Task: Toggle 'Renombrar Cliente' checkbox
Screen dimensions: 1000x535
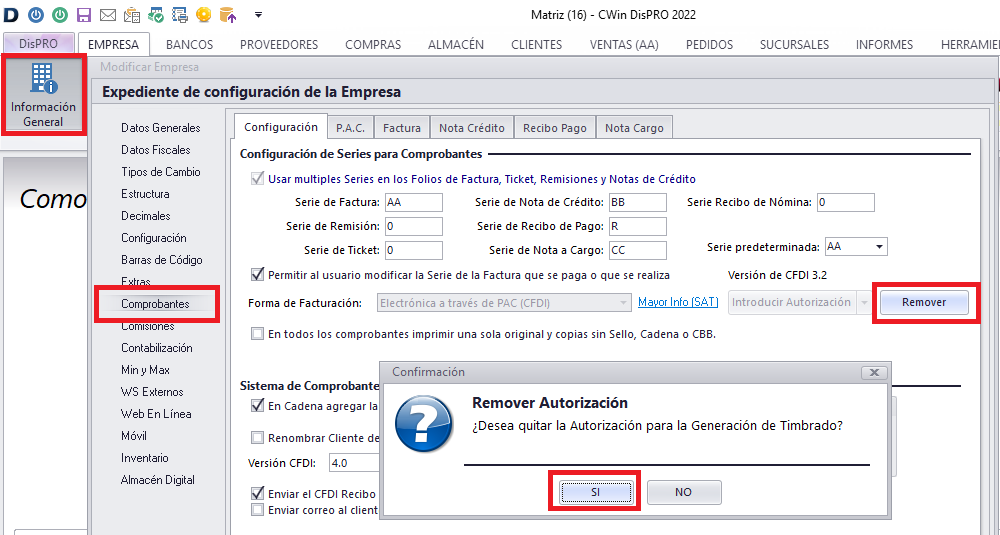Action: (x=258, y=437)
